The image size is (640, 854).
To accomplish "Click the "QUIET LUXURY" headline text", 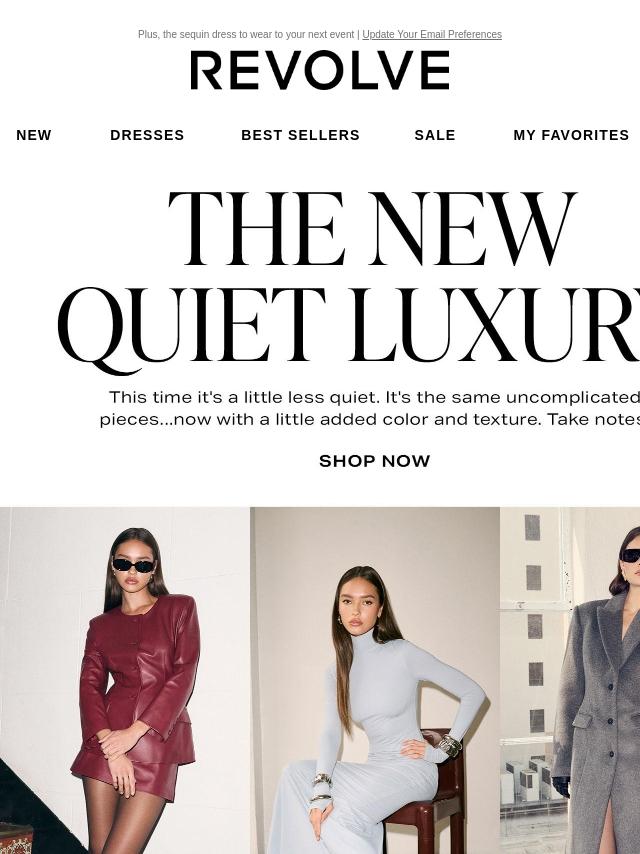I will click(349, 328).
